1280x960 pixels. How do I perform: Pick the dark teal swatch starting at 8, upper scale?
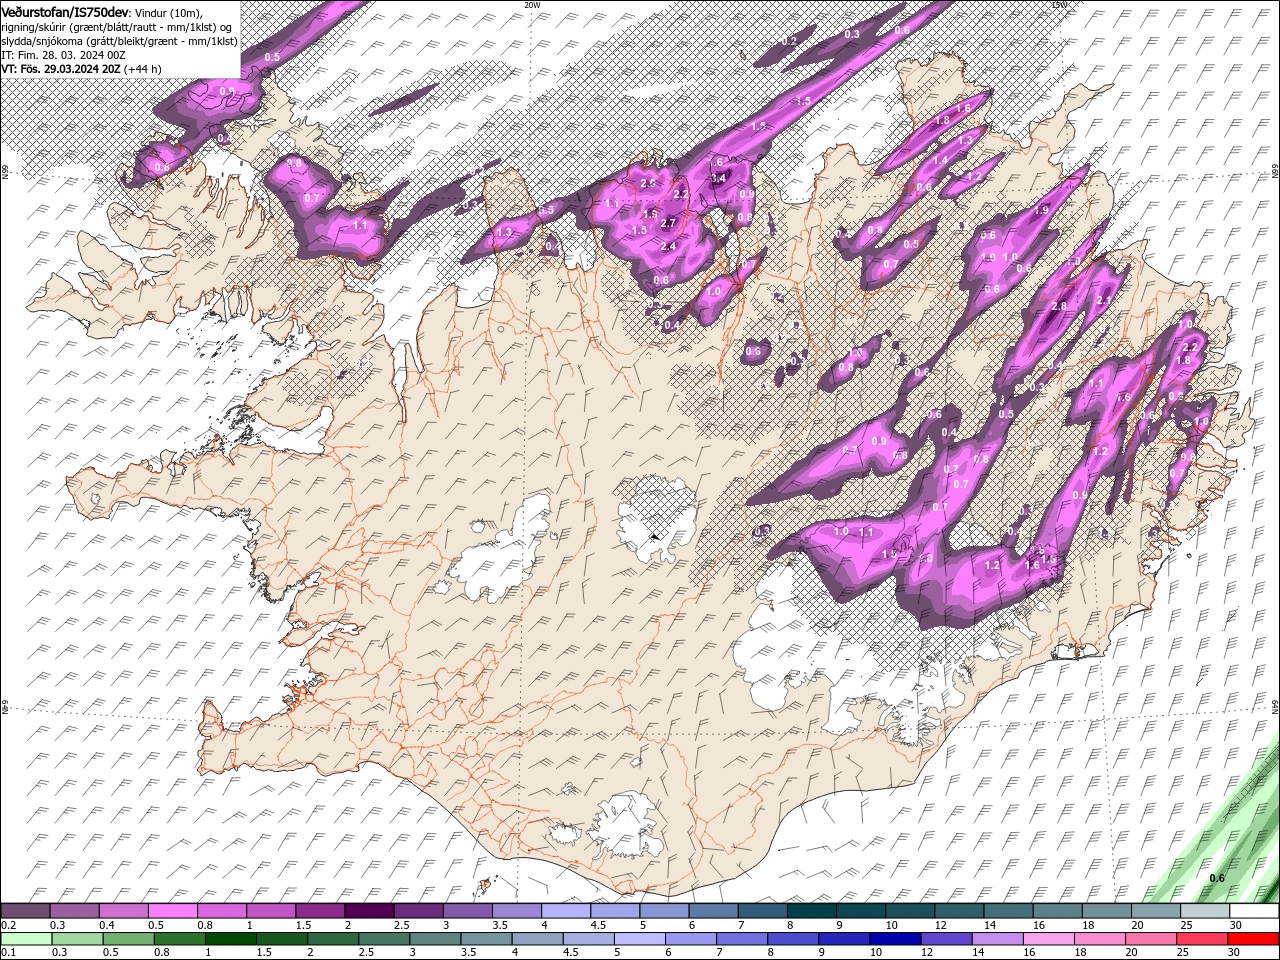point(811,911)
